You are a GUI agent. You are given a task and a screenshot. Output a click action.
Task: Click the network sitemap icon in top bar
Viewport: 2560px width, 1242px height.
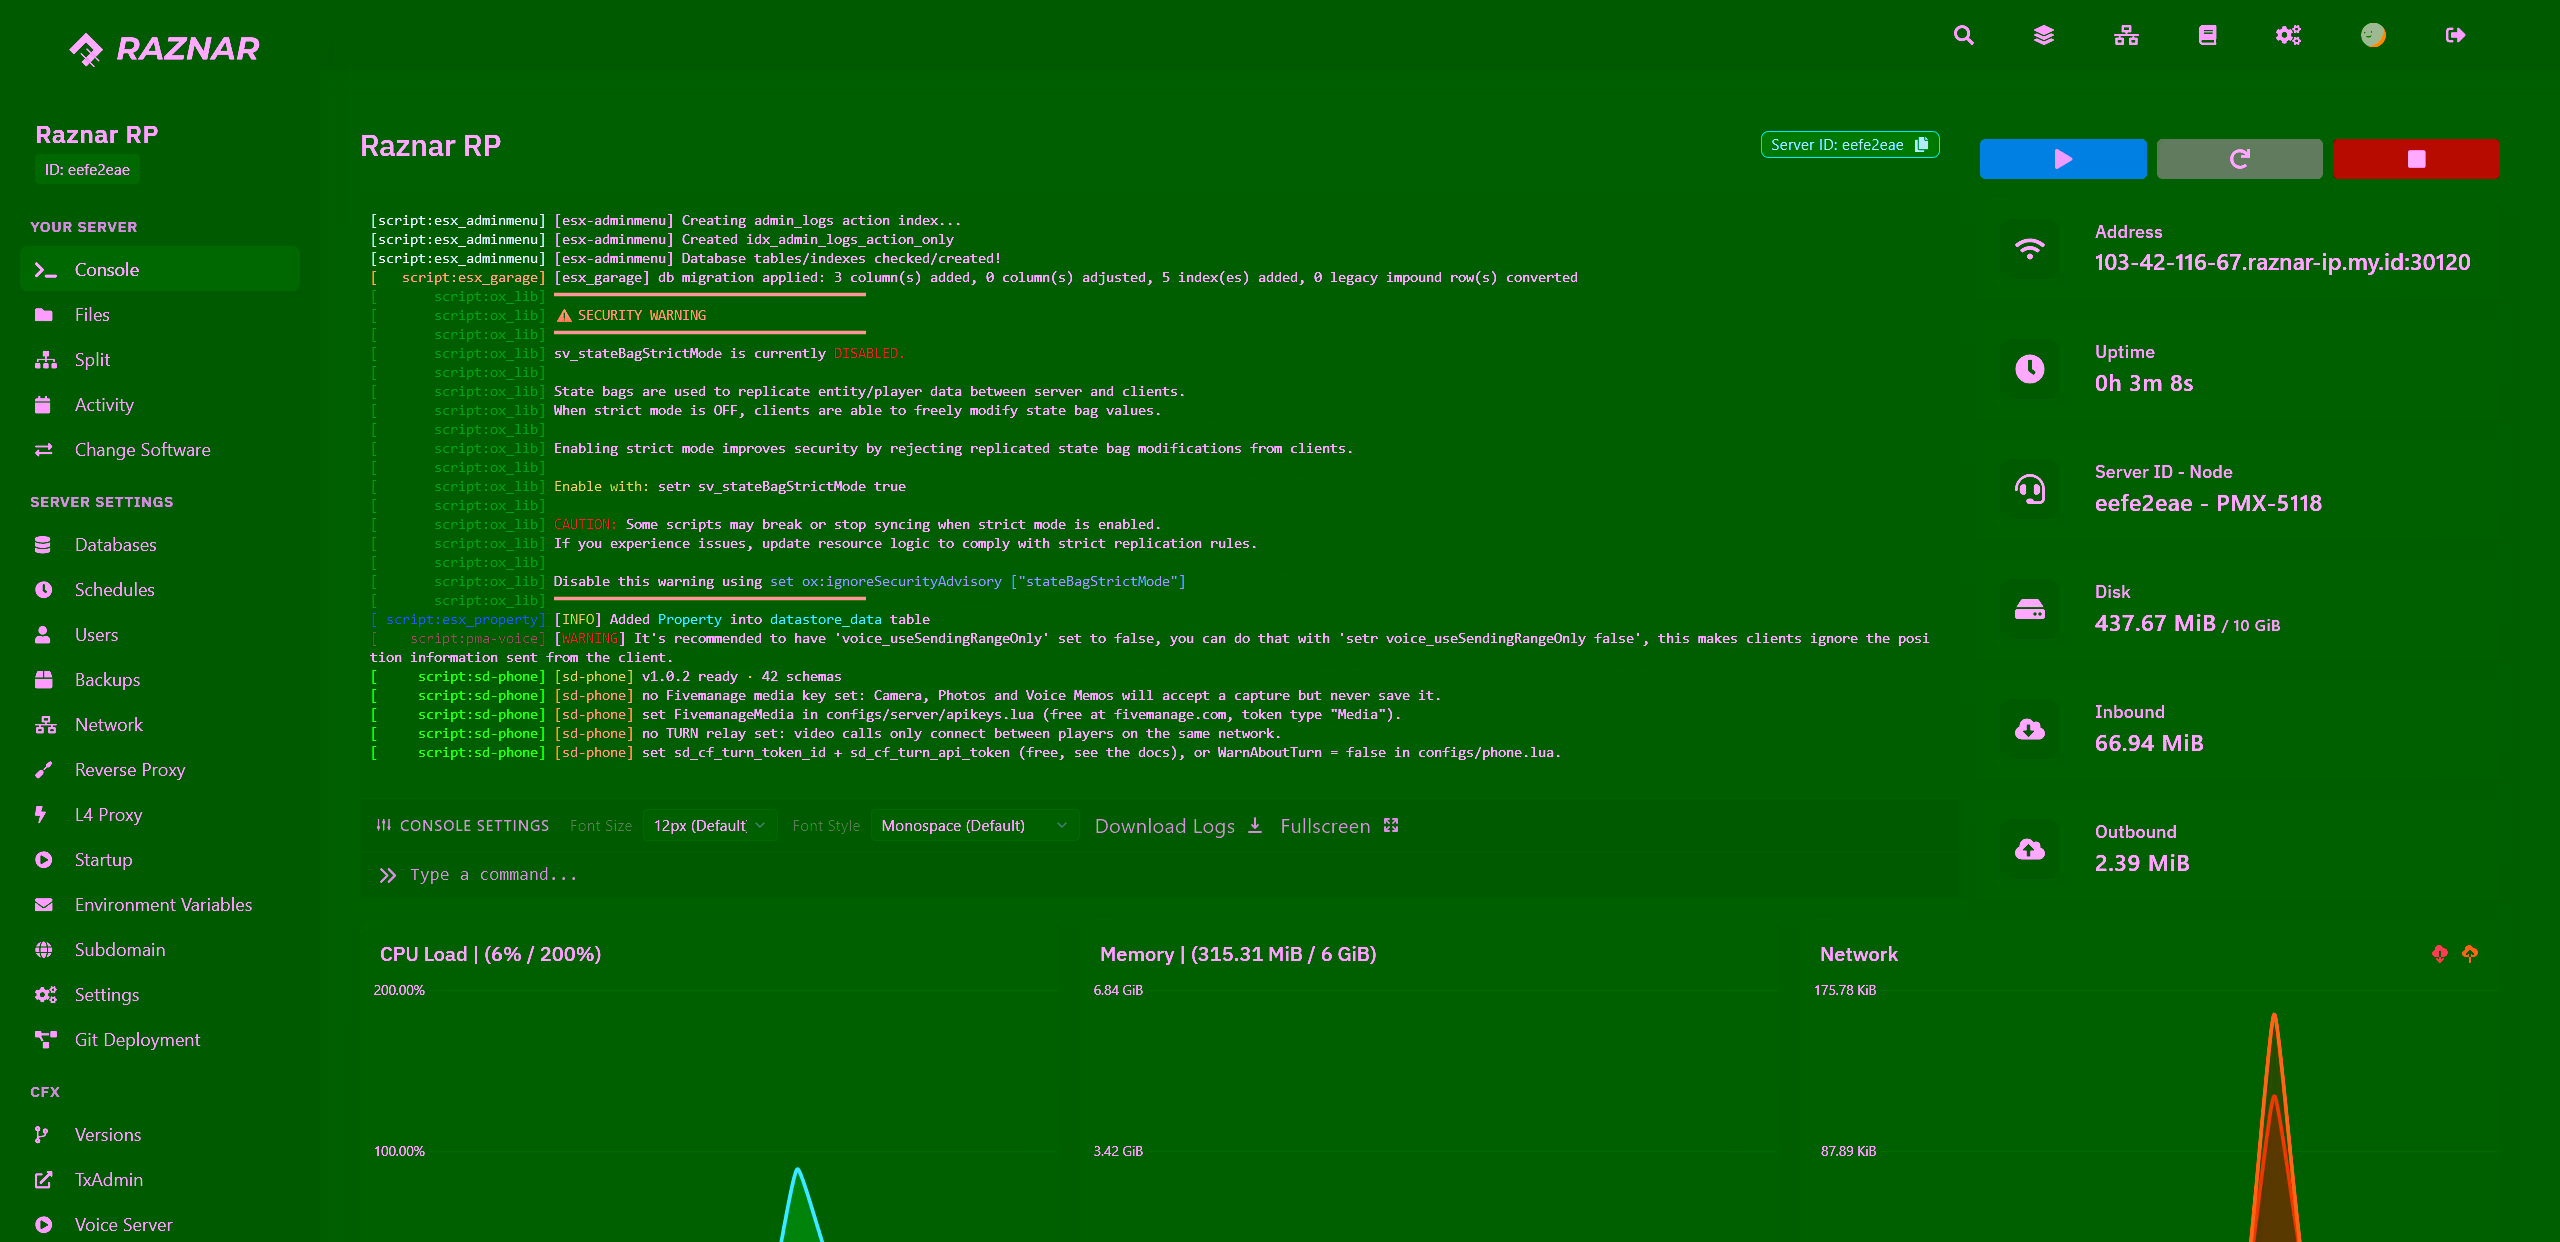(2126, 36)
